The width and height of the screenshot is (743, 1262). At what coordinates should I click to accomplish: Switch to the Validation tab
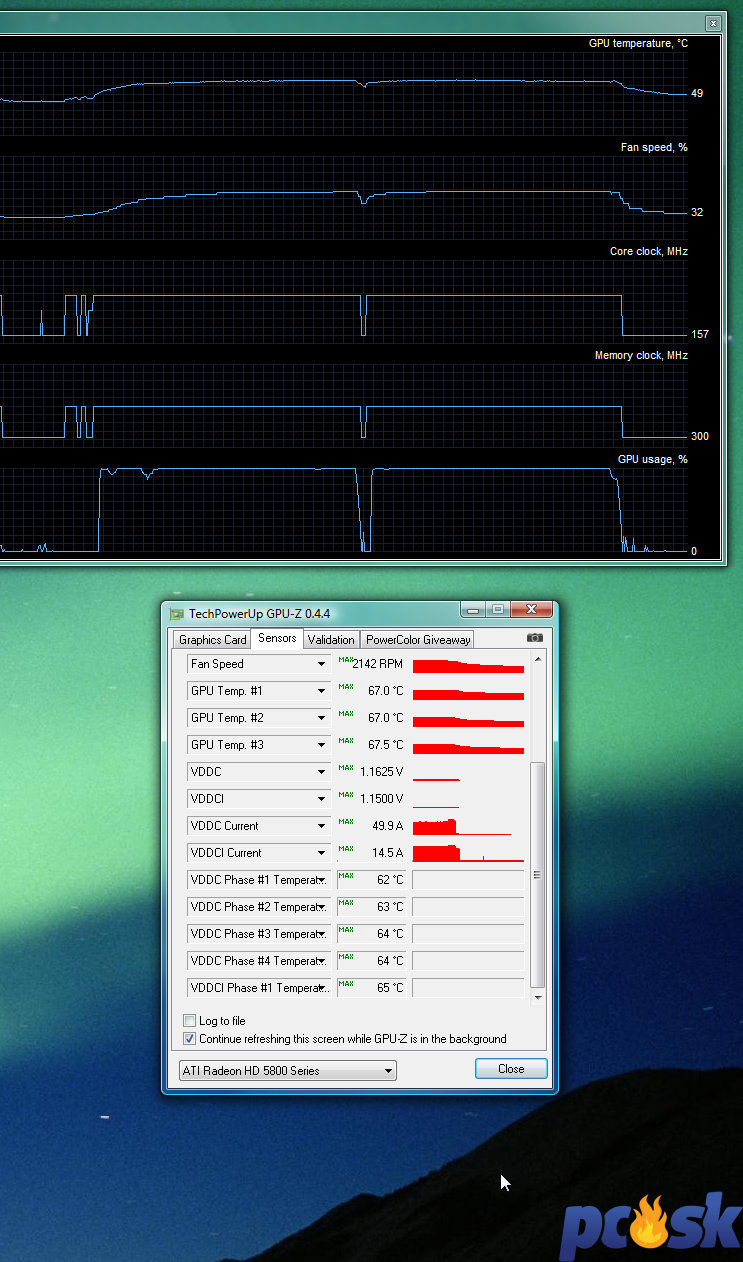pyautogui.click(x=331, y=640)
